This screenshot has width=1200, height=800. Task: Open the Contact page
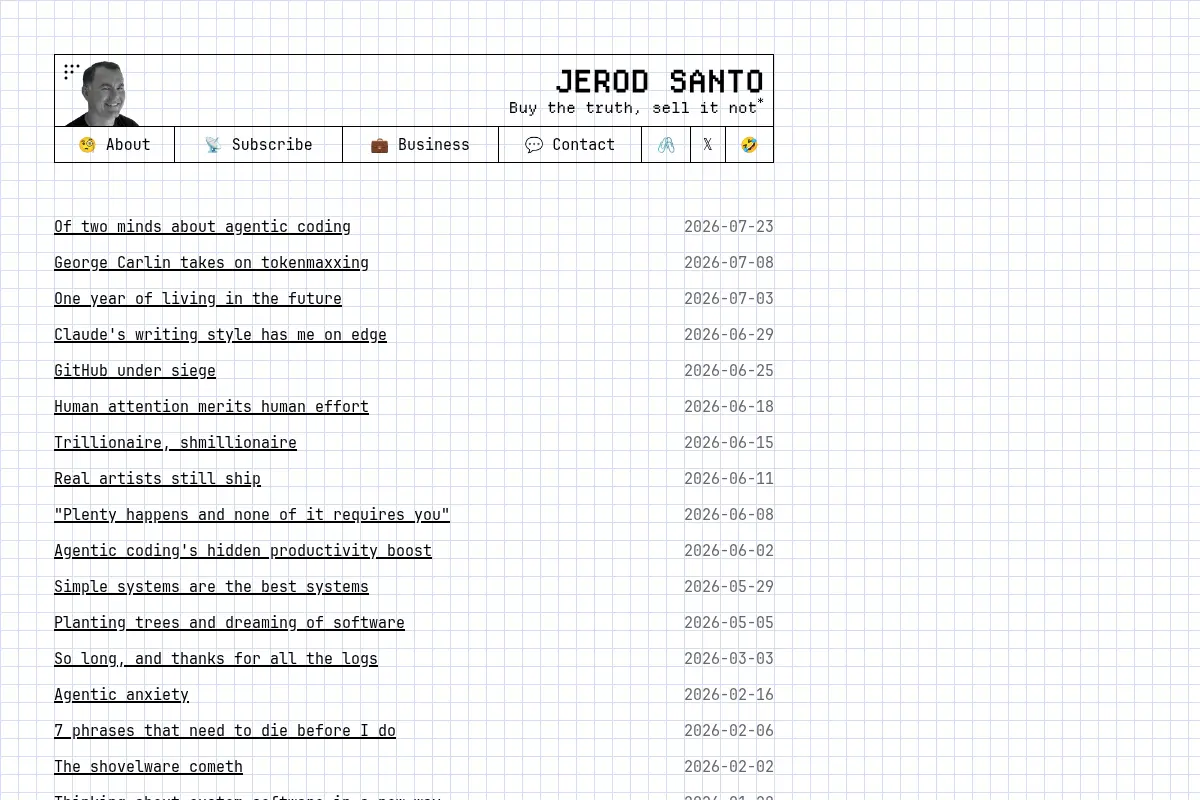click(x=570, y=145)
